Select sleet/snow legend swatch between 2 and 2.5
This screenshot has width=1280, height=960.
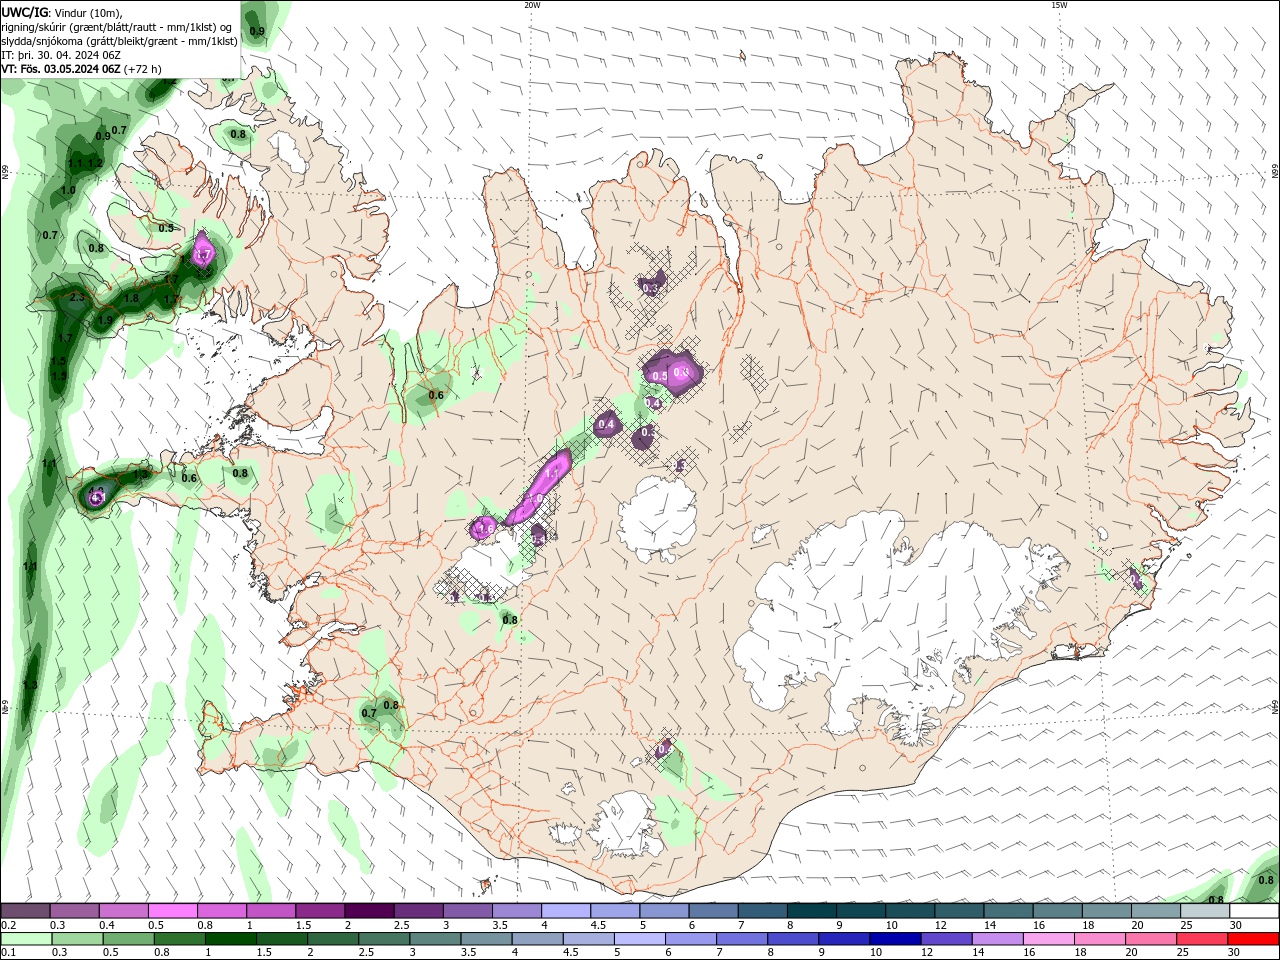pos(368,910)
